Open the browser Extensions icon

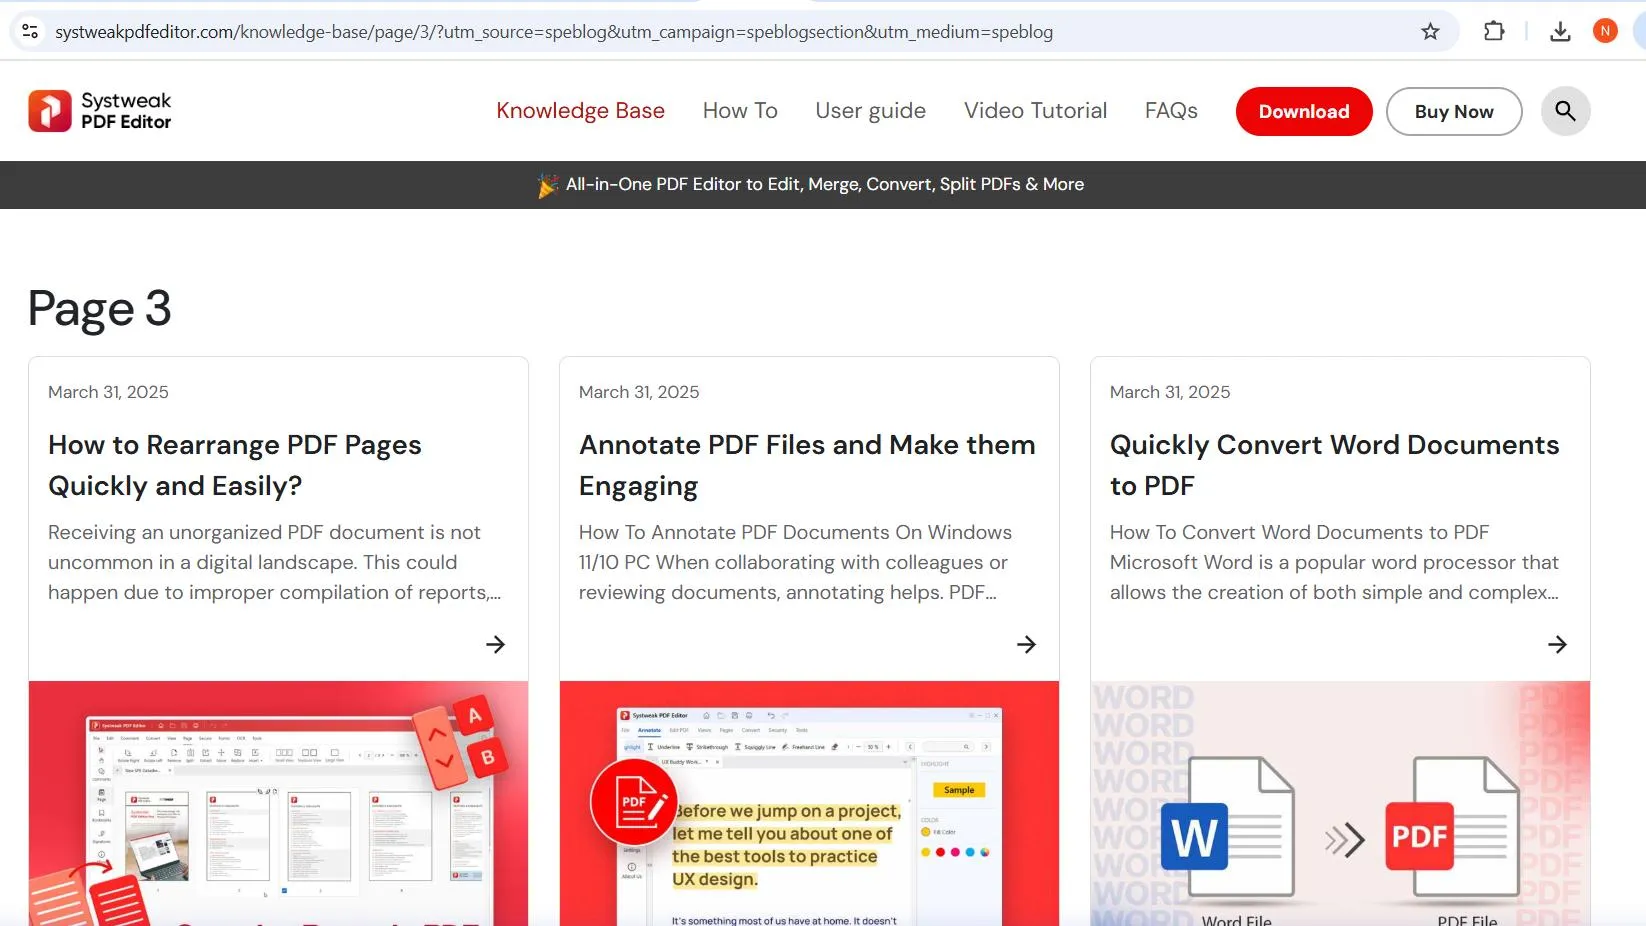[1493, 31]
